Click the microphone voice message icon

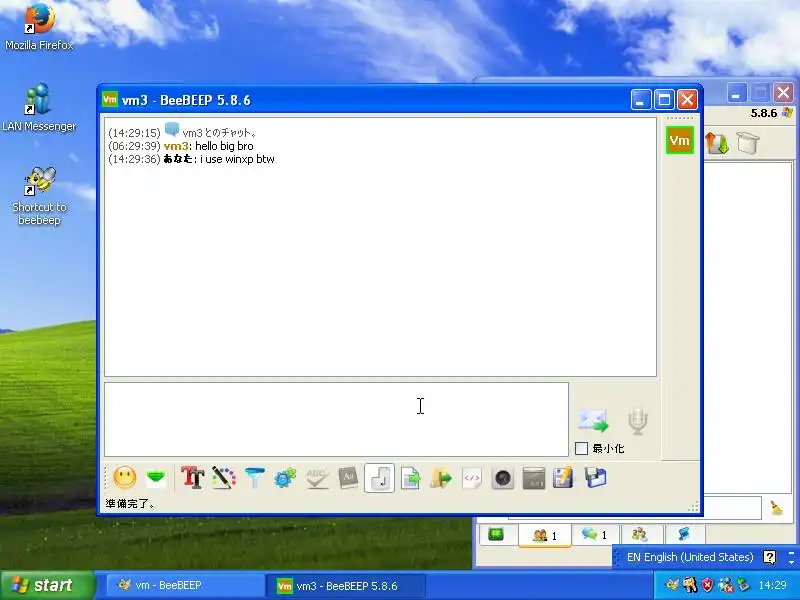638,421
